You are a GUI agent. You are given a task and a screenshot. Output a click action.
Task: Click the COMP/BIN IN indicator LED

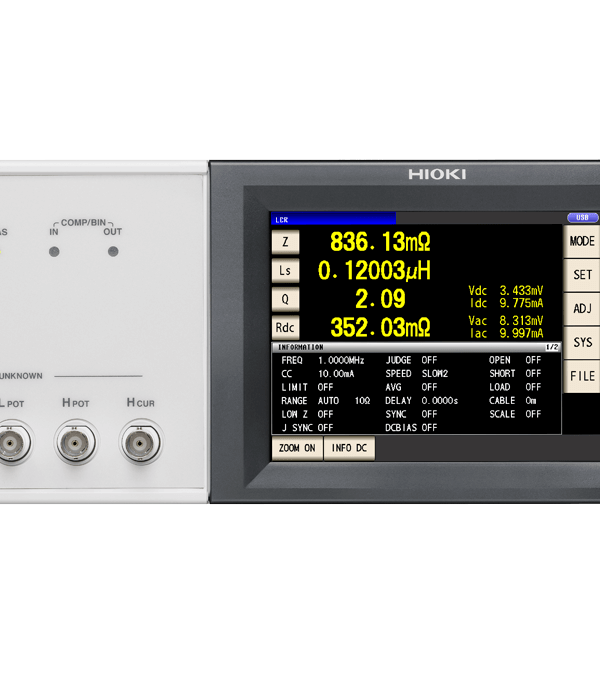pyautogui.click(x=54, y=252)
